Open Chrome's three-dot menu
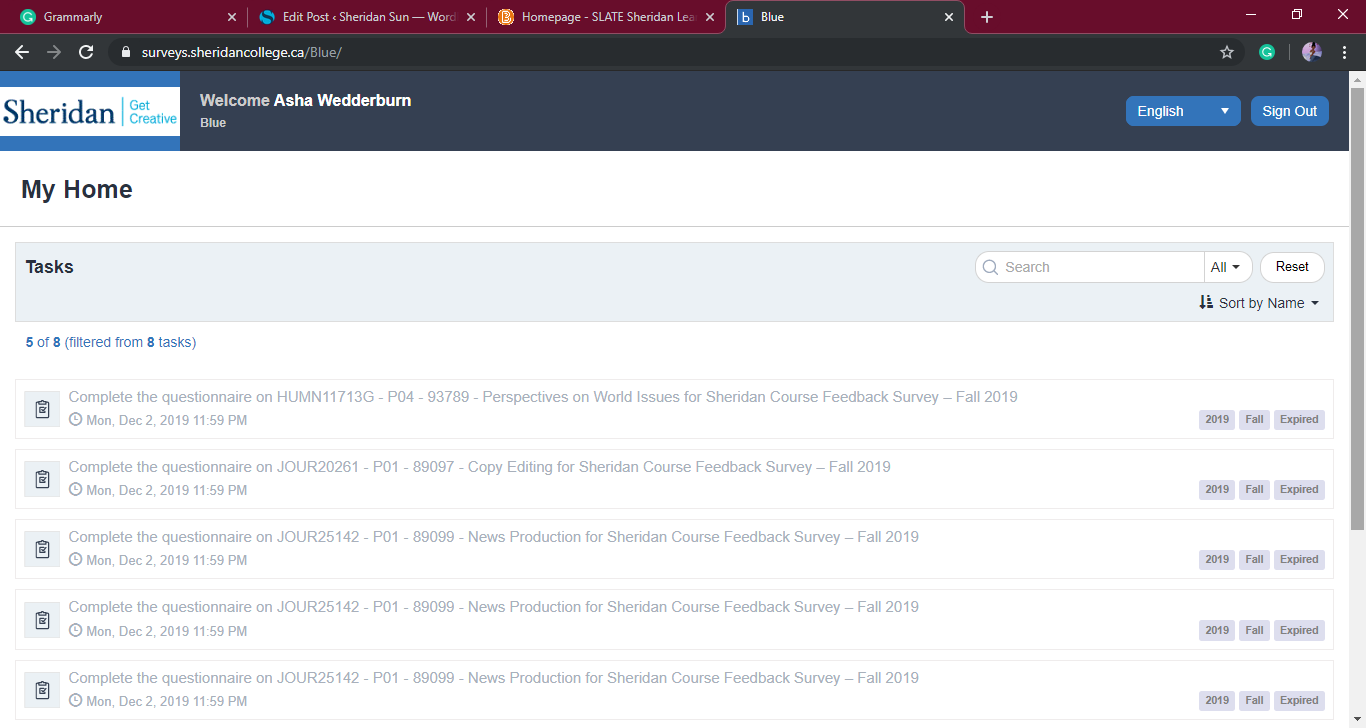The height and width of the screenshot is (728, 1366). coord(1344,52)
